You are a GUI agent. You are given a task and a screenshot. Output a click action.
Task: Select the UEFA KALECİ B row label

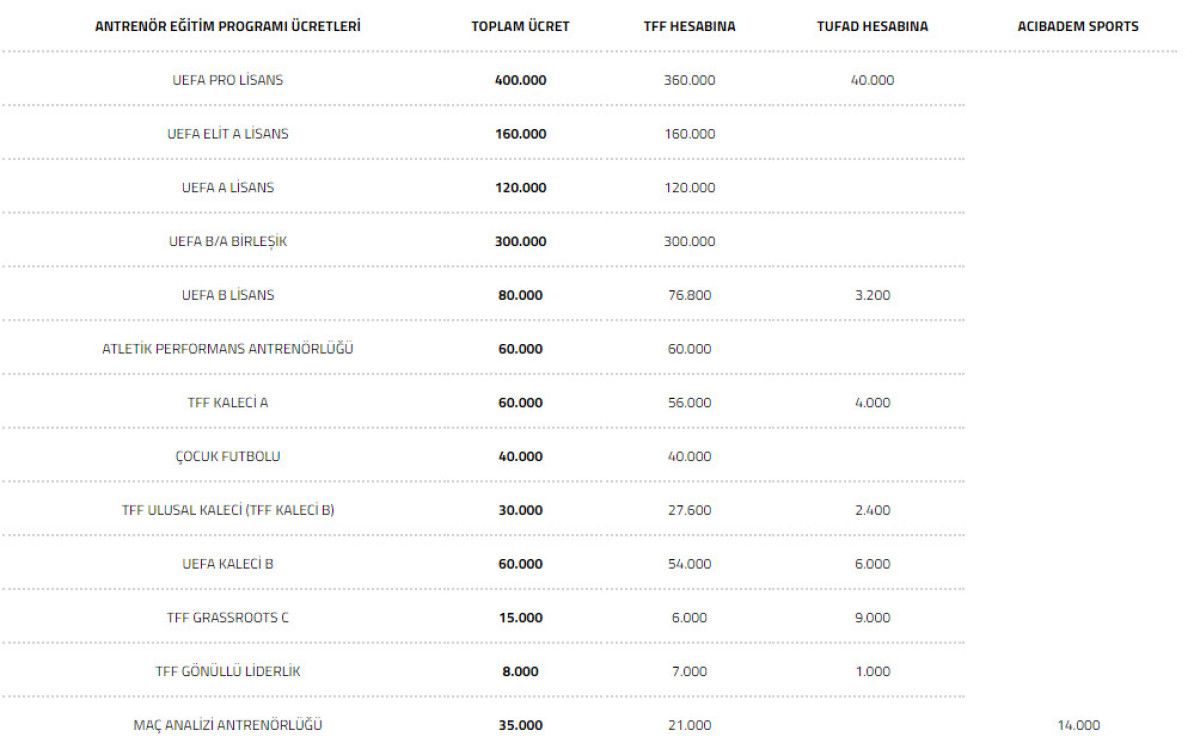pyautogui.click(x=228, y=564)
